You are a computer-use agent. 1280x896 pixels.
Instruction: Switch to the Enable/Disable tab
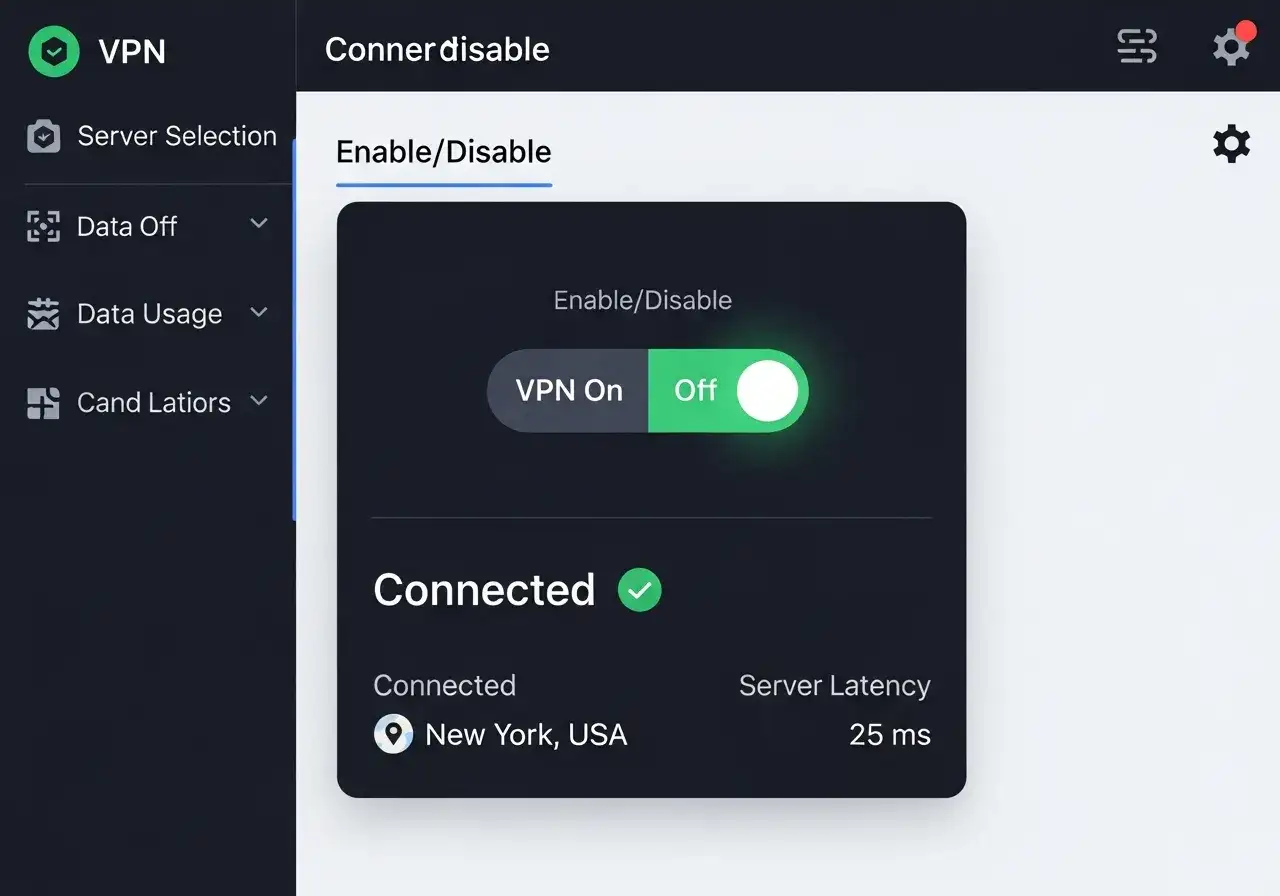coord(444,152)
